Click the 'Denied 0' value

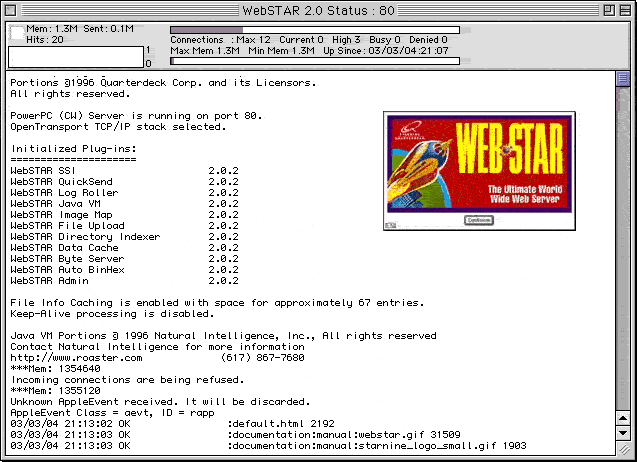click(x=428, y=40)
